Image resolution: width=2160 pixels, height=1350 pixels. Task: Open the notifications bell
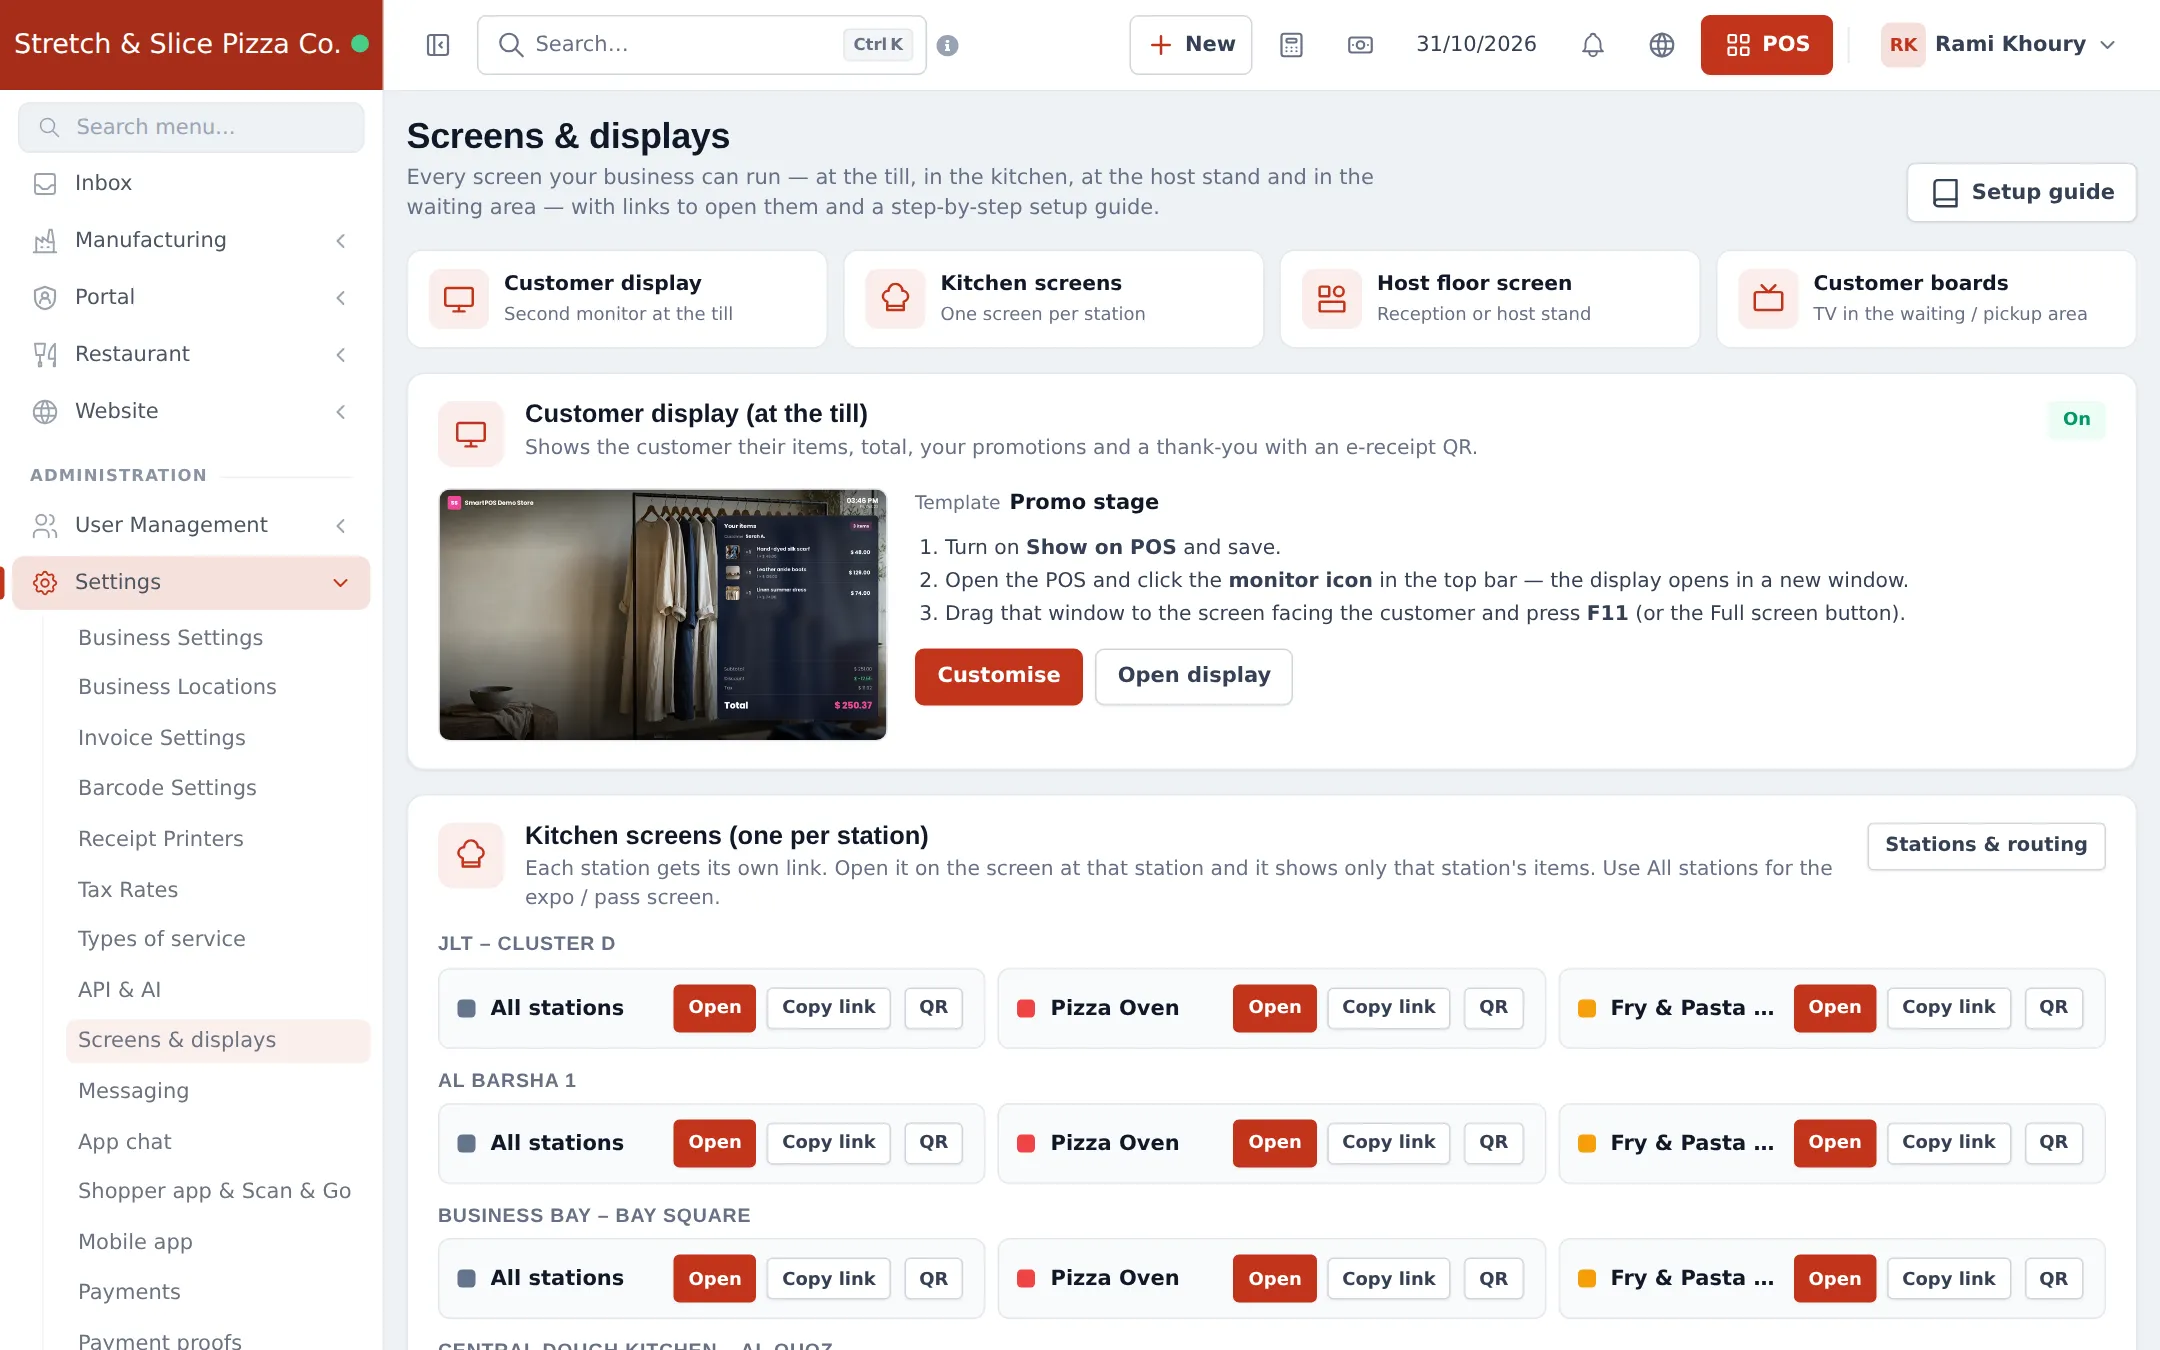pyautogui.click(x=1593, y=45)
